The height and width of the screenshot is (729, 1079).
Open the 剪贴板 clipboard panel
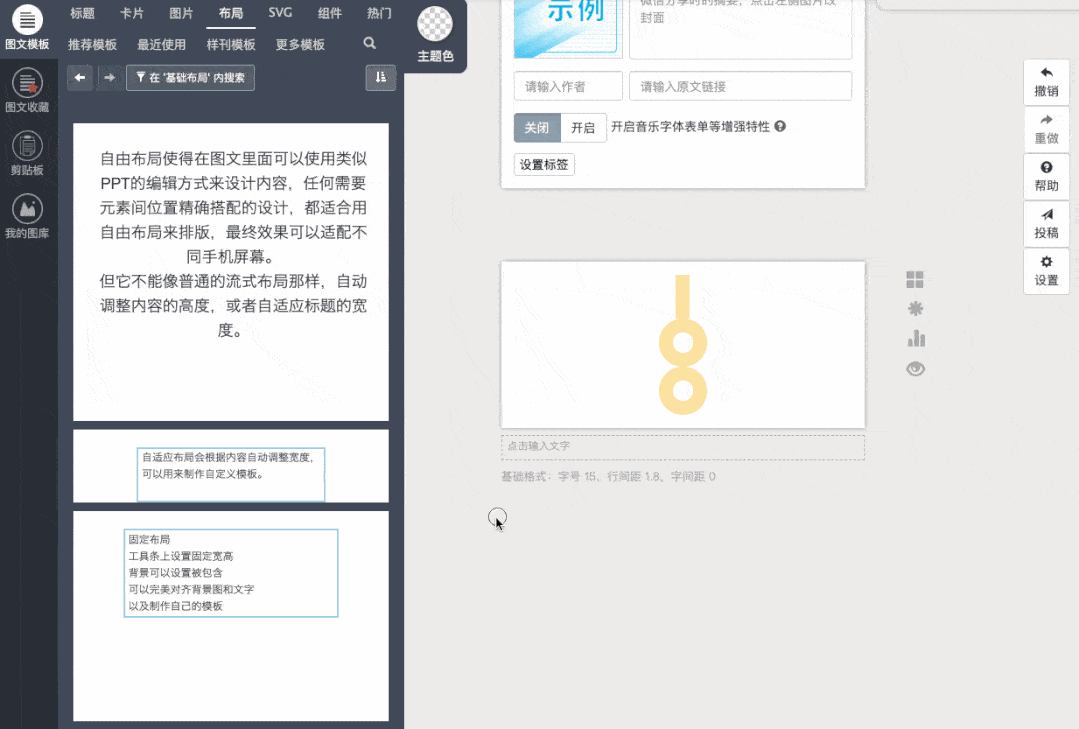click(x=28, y=153)
